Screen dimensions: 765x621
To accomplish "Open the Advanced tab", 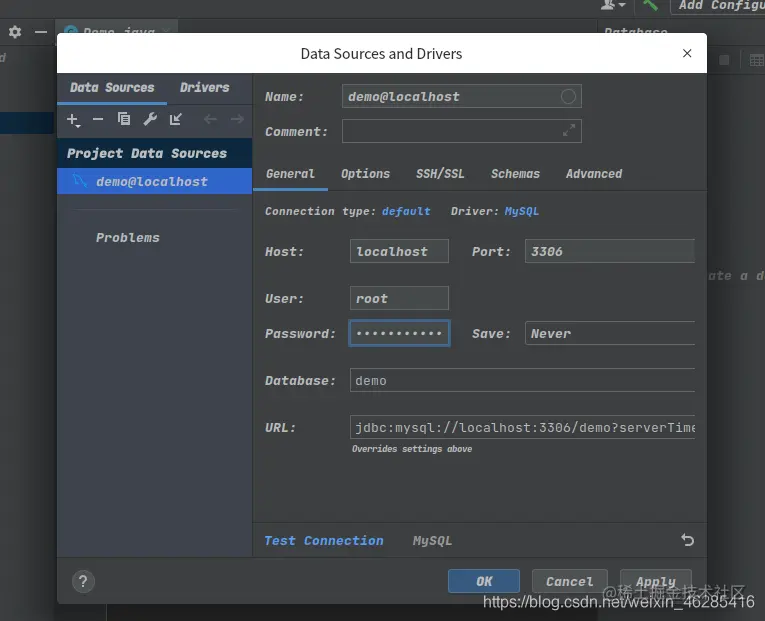I will coord(594,174).
